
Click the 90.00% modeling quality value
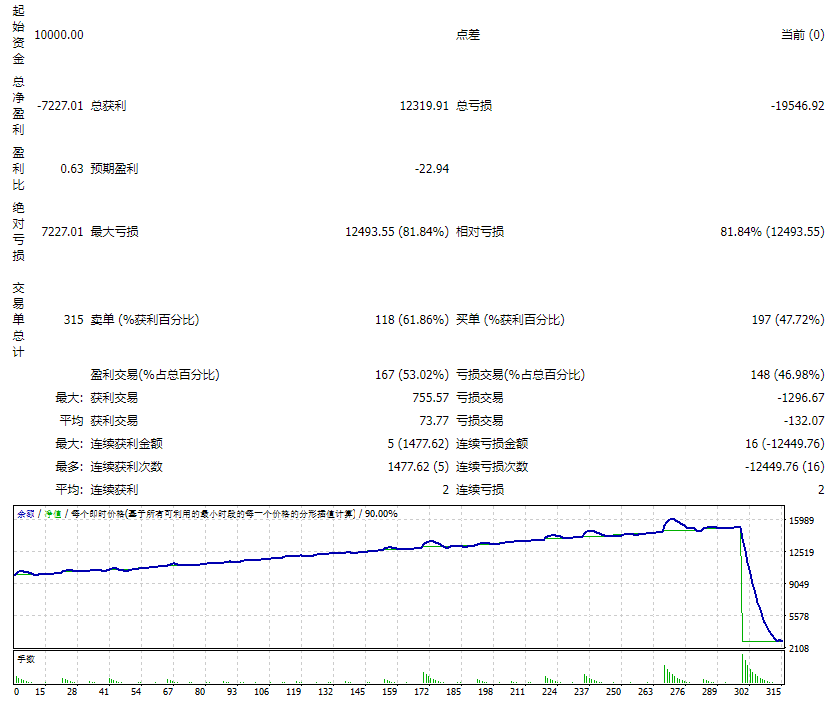pyautogui.click(x=386, y=512)
